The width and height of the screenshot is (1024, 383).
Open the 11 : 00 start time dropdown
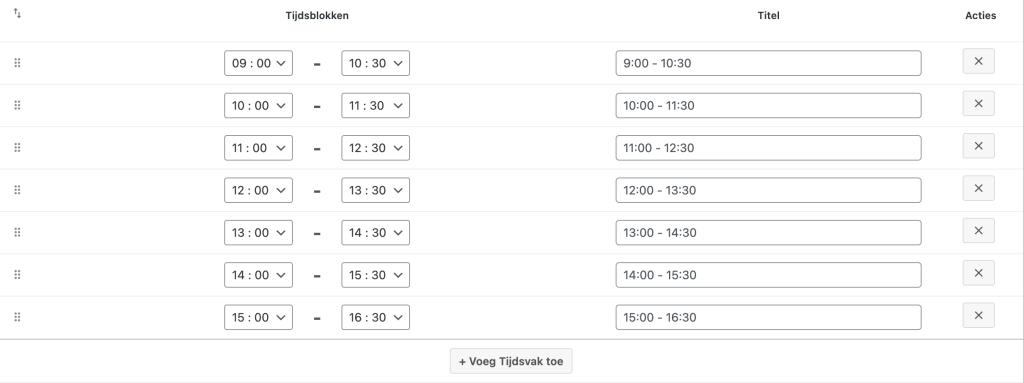[x=259, y=148]
